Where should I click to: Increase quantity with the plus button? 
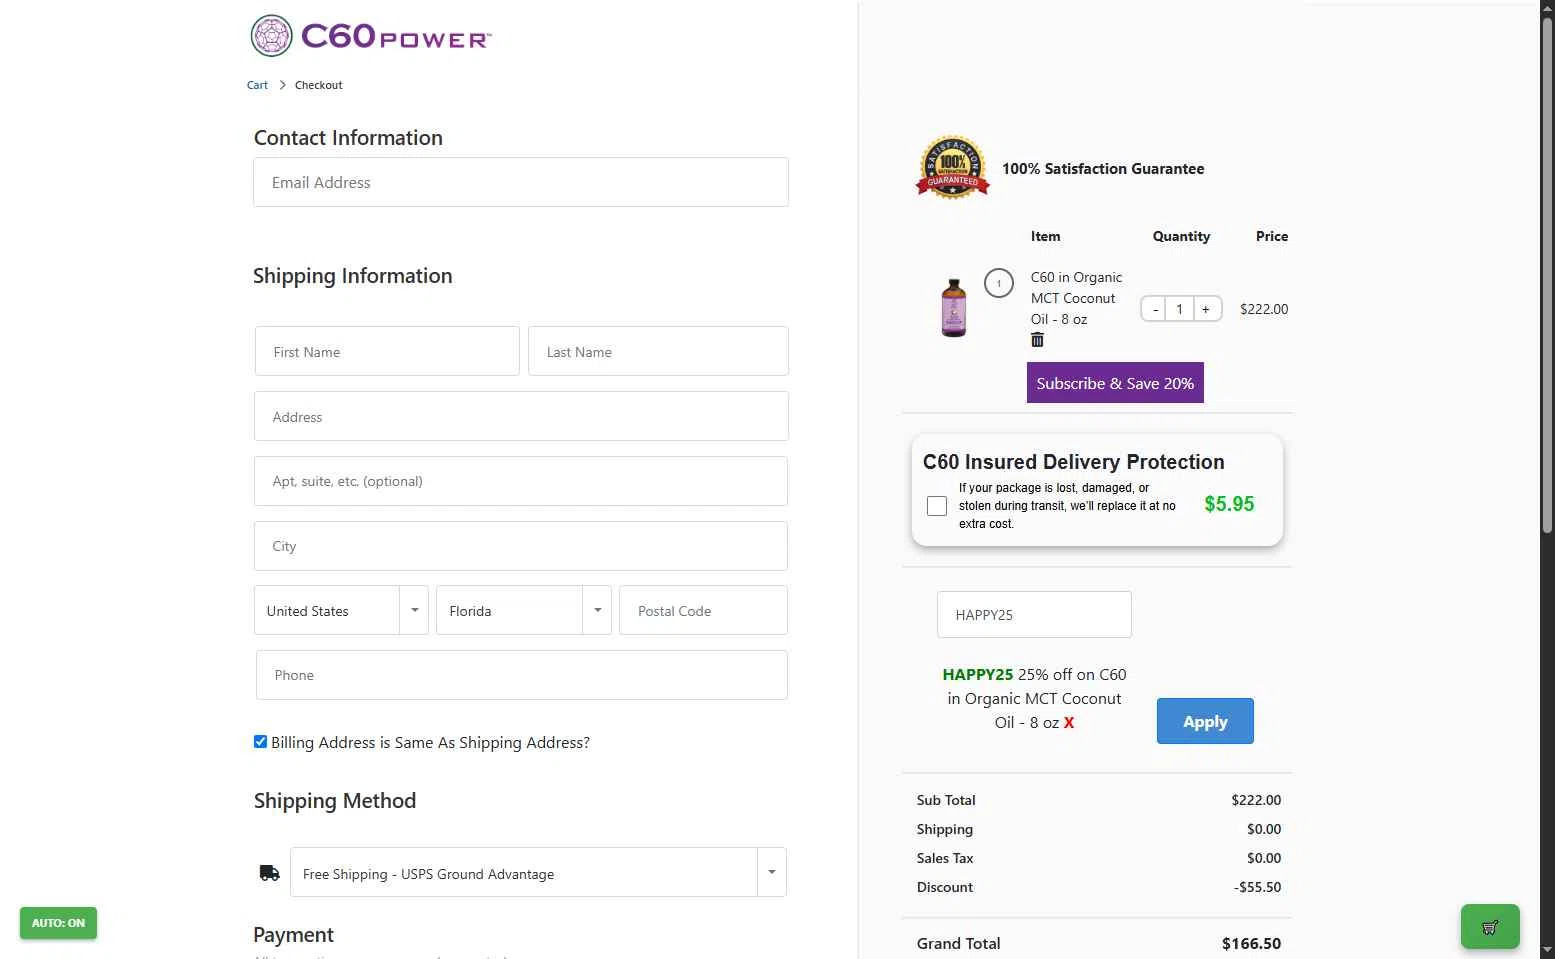pyautogui.click(x=1206, y=309)
